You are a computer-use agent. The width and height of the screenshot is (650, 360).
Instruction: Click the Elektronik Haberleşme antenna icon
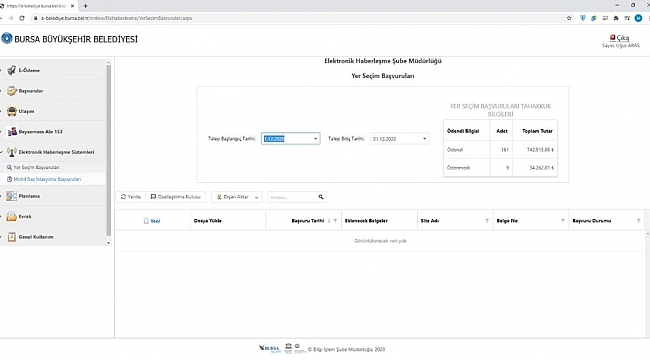(x=12, y=152)
